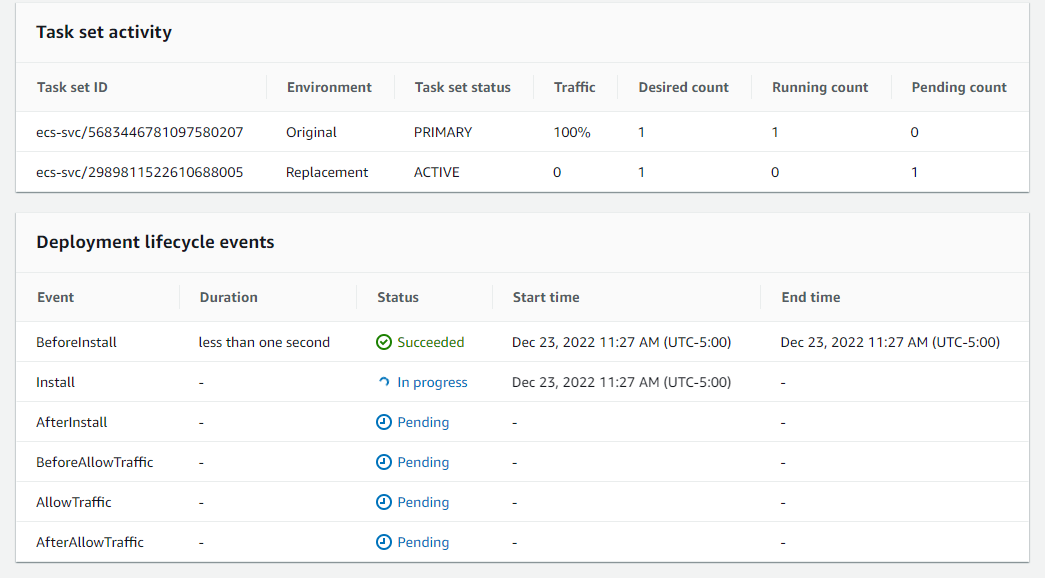Click the Start time column header
1045x578 pixels.
pyautogui.click(x=546, y=297)
